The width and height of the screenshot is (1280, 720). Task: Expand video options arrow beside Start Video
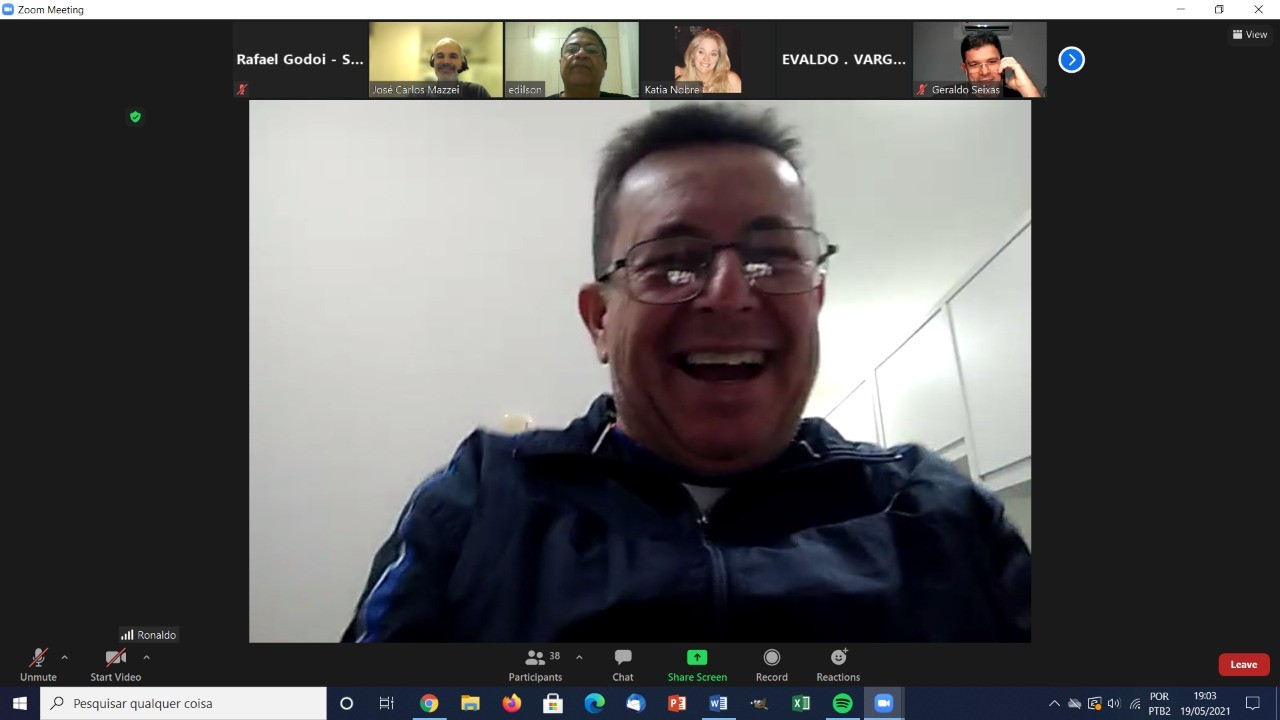pos(146,657)
